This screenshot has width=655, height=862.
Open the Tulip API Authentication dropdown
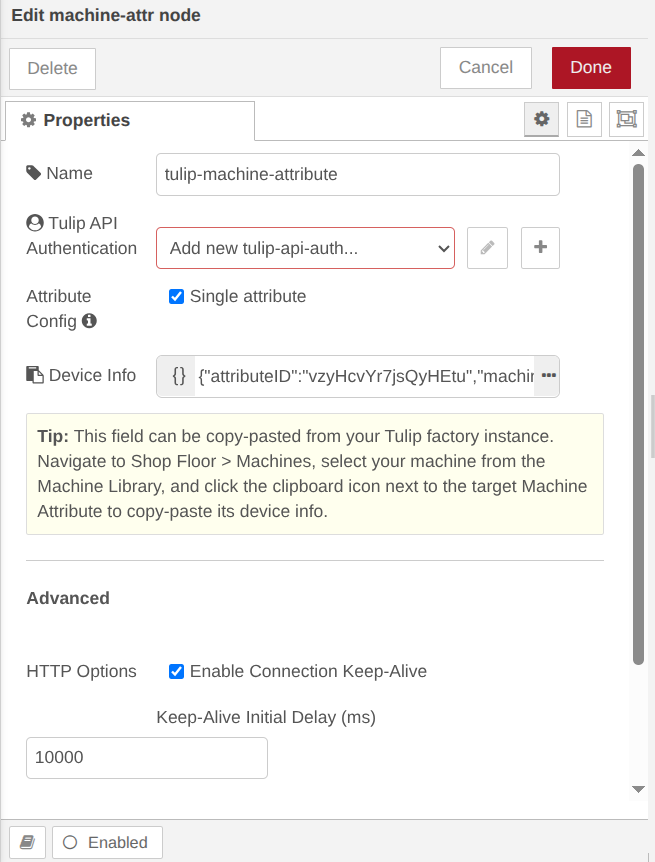(305, 247)
